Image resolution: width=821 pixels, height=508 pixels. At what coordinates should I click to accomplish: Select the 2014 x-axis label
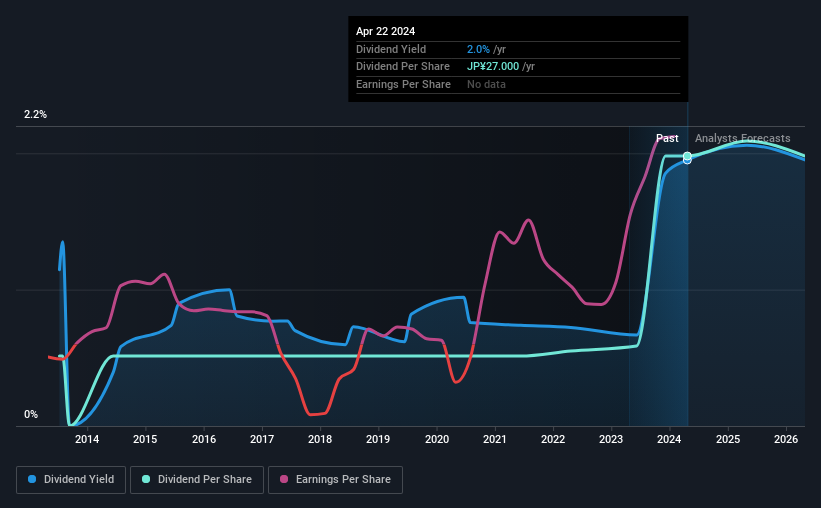click(87, 439)
